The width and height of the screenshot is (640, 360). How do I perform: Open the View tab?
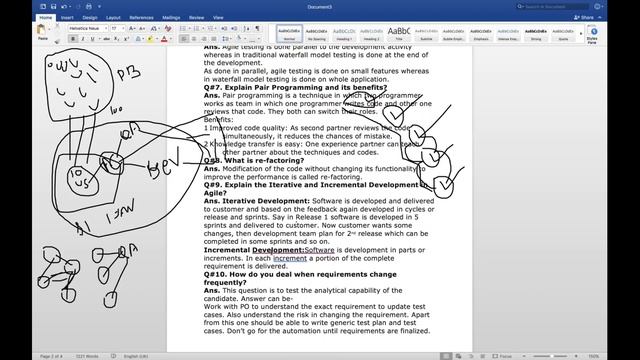[218, 18]
